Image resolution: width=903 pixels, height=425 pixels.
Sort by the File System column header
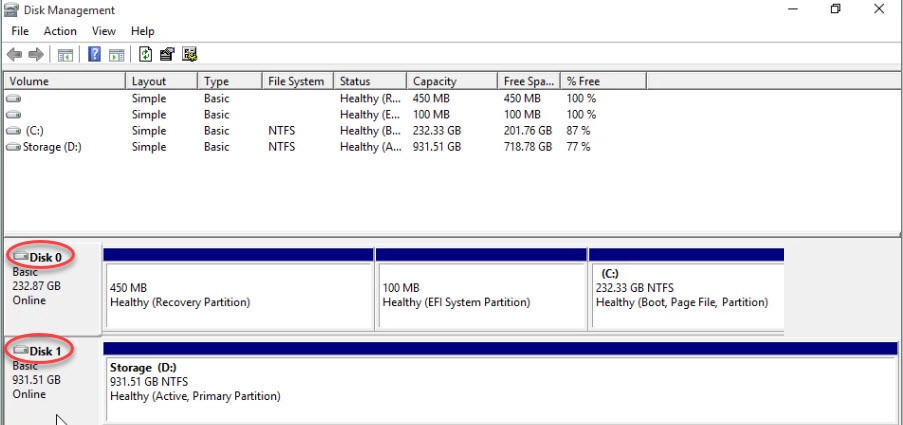tap(296, 81)
